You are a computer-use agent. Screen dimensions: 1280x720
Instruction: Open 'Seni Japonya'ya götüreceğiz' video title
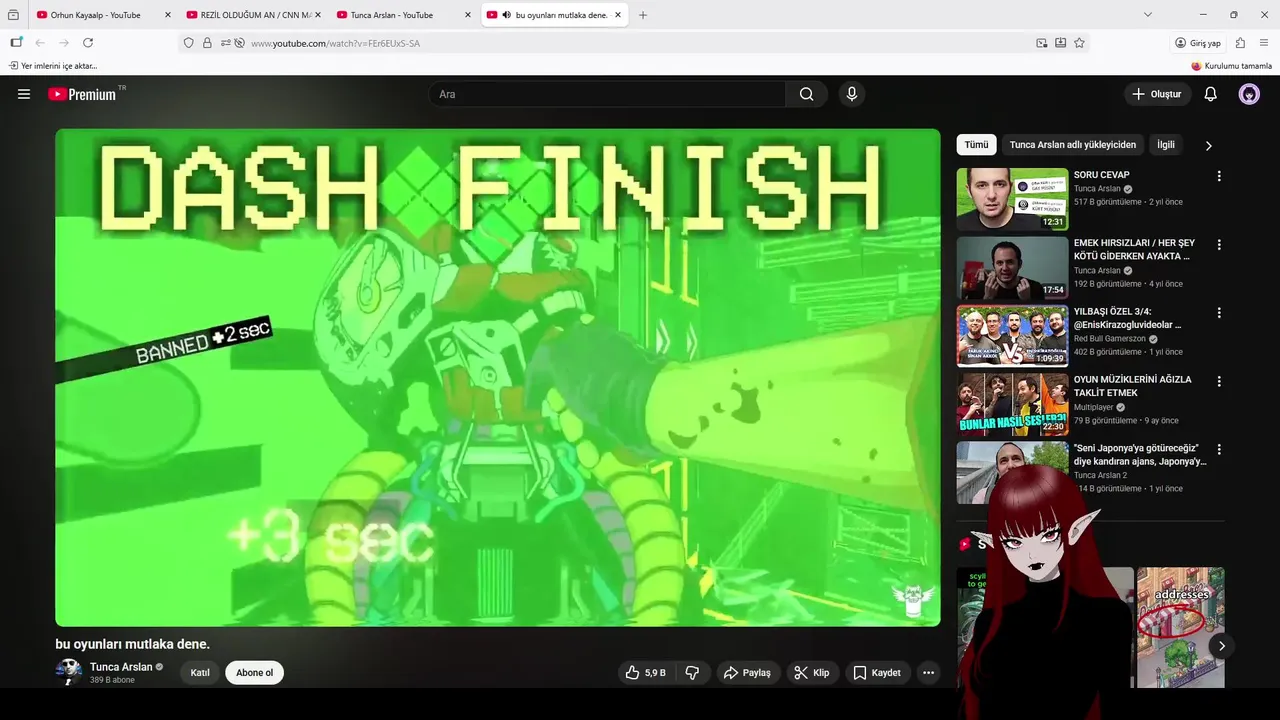(x=1140, y=455)
